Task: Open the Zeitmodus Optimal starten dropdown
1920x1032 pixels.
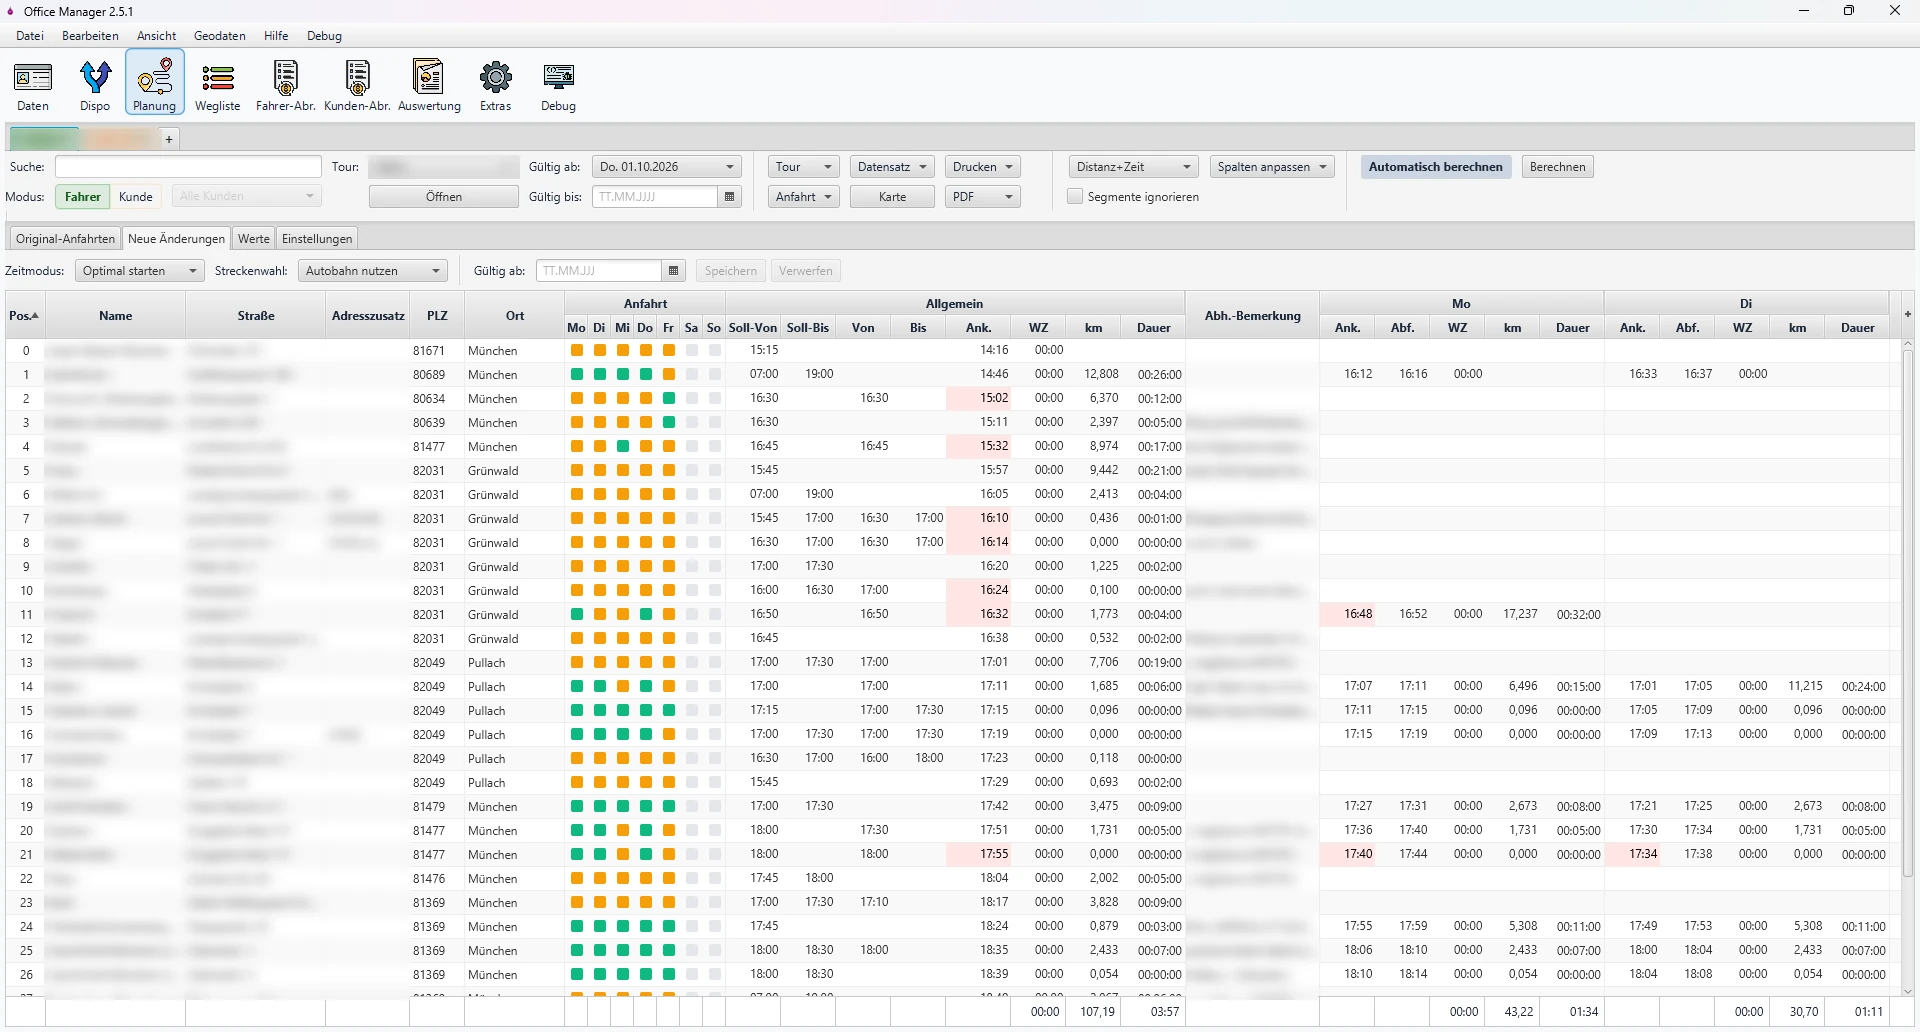Action: [140, 271]
